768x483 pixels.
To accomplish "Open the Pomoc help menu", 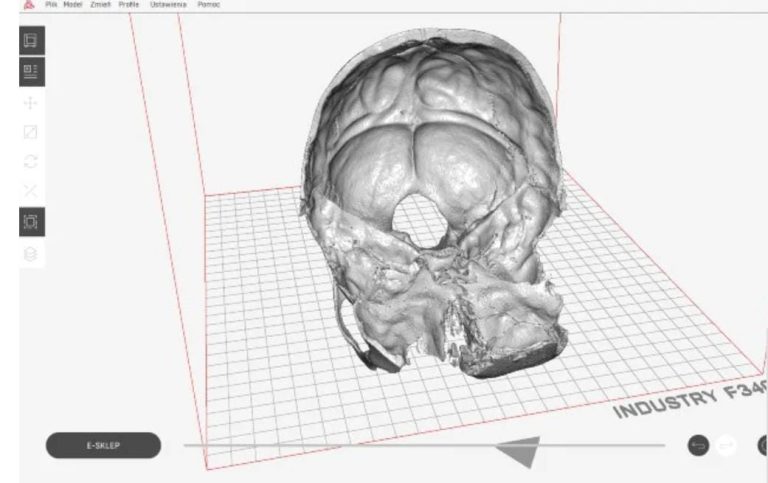I will [209, 5].
